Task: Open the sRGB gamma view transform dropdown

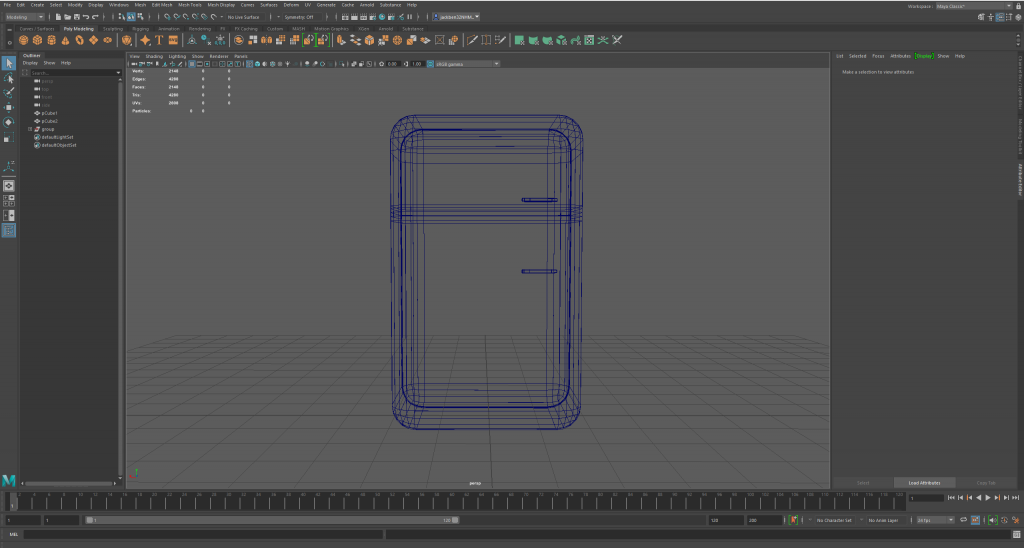Action: tap(462, 64)
